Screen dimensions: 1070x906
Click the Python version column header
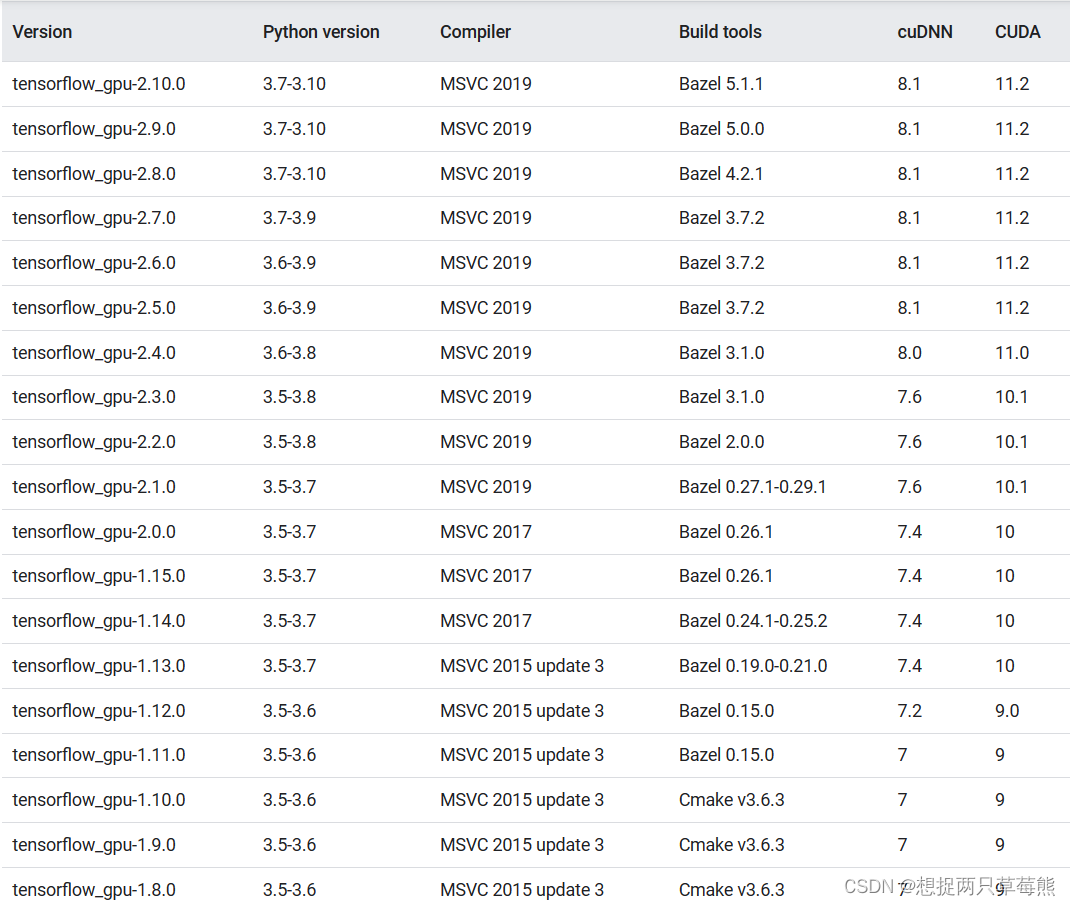tap(321, 32)
